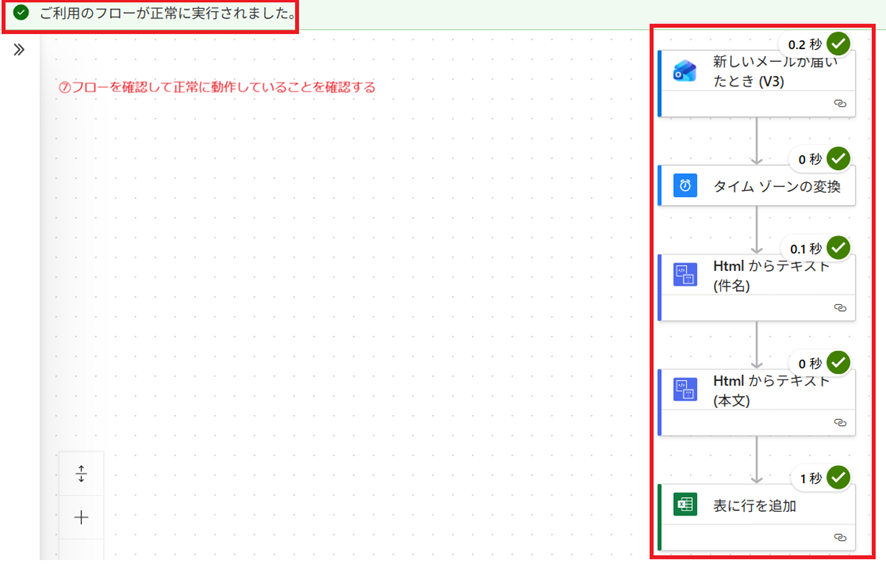Click the connection link icon on the mail trigger card
Image resolution: width=886 pixels, height=564 pixels.
pyautogui.click(x=840, y=103)
